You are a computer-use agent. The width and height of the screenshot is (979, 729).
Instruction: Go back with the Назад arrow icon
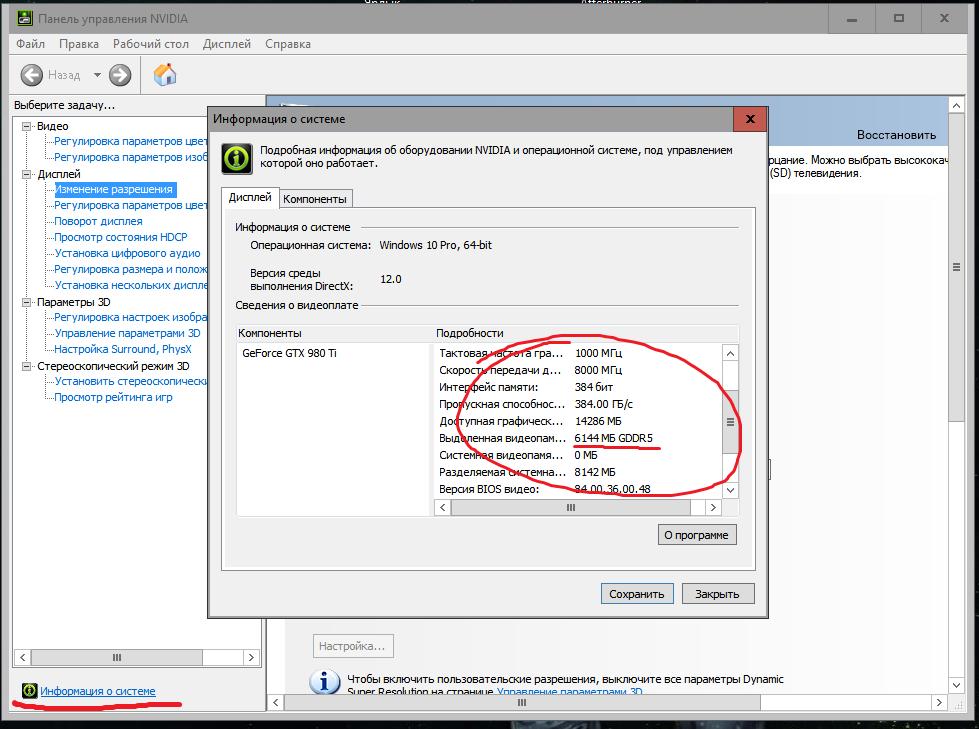coord(31,75)
